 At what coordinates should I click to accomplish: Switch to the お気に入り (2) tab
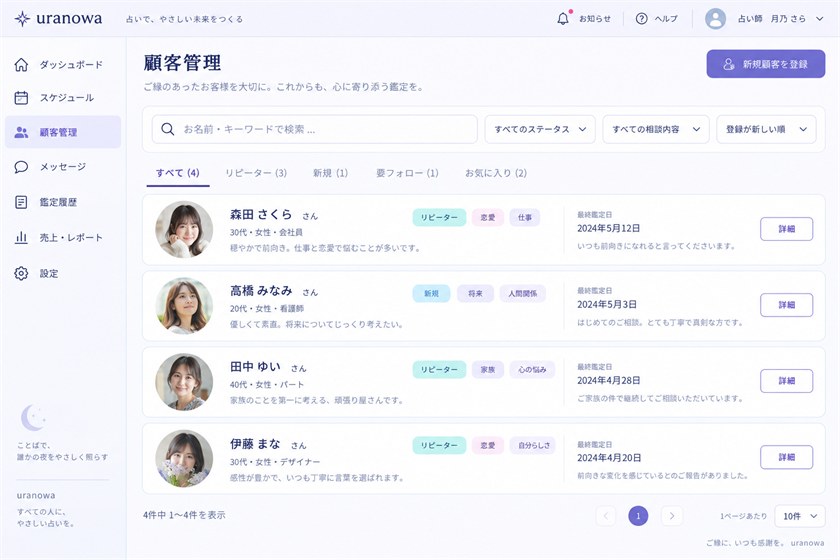496,173
